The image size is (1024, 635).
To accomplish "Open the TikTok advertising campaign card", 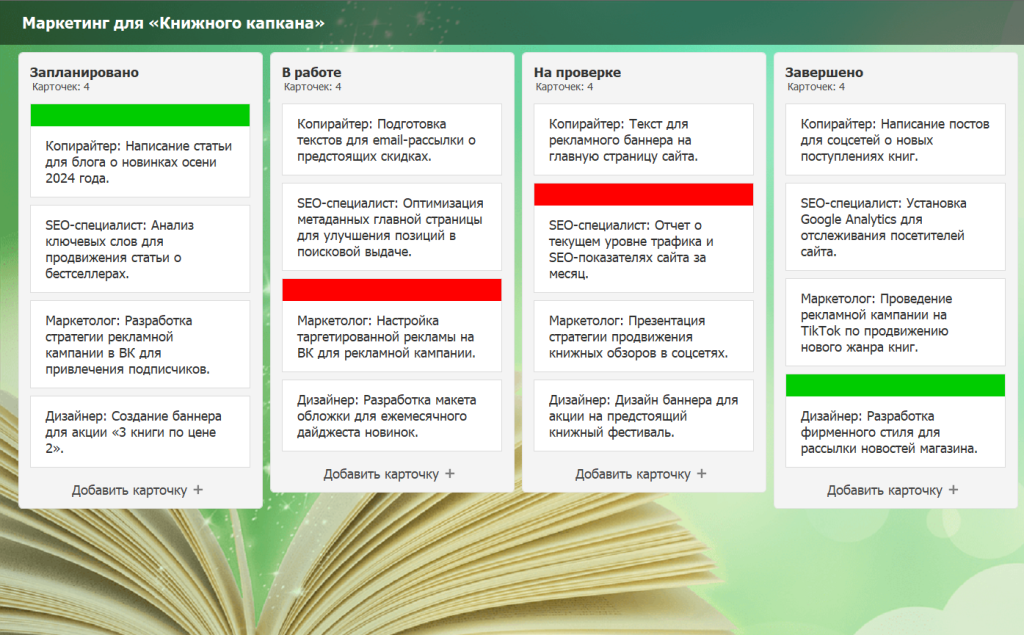I will (x=895, y=323).
